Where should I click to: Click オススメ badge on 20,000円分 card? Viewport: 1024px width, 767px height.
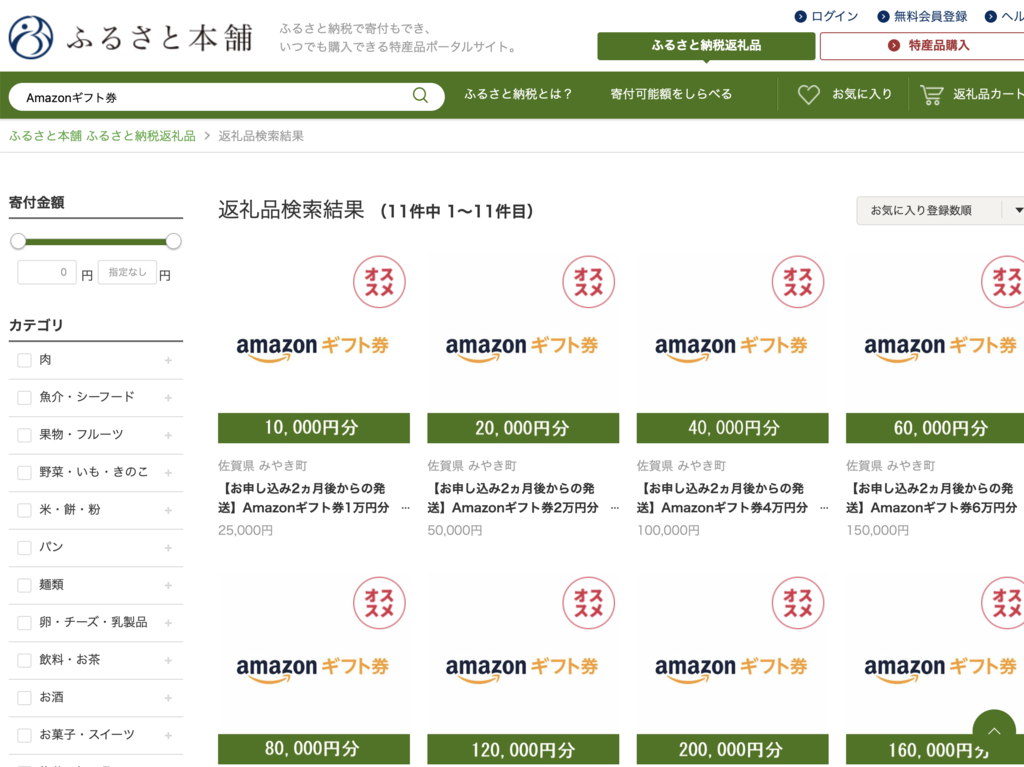click(588, 282)
